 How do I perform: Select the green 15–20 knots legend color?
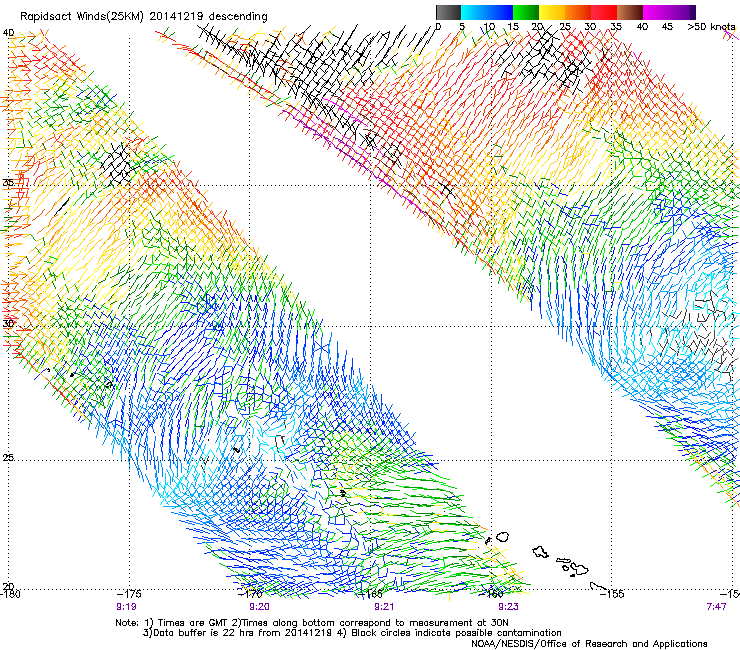(526, 12)
